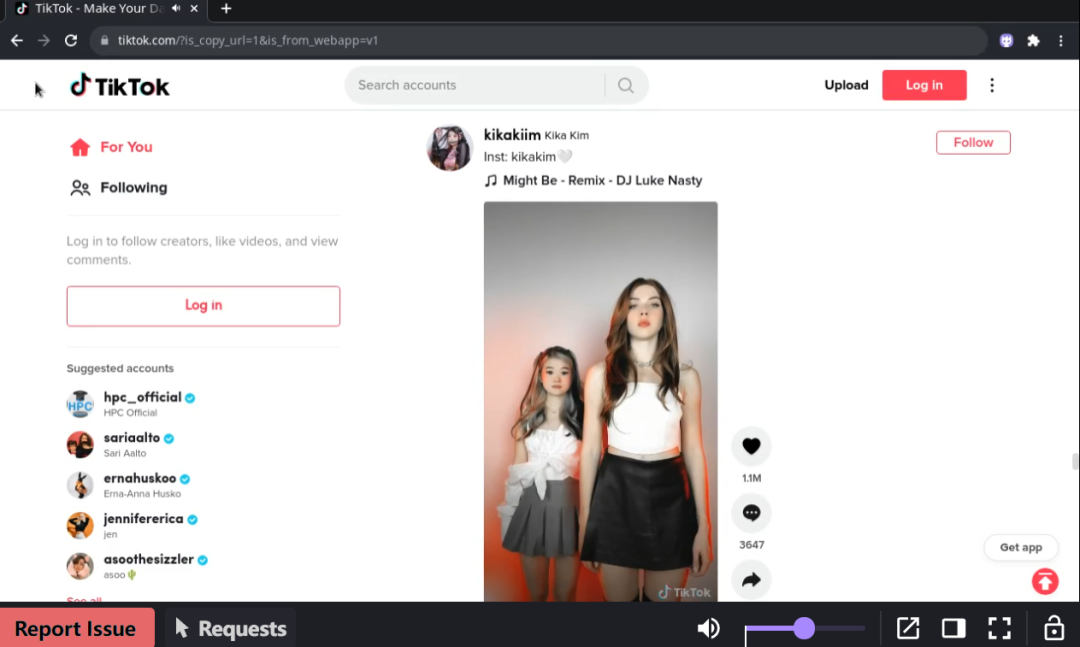Image resolution: width=1080 pixels, height=647 pixels.
Task: Click the page vertical scrollbar thumb
Action: (x=1074, y=461)
